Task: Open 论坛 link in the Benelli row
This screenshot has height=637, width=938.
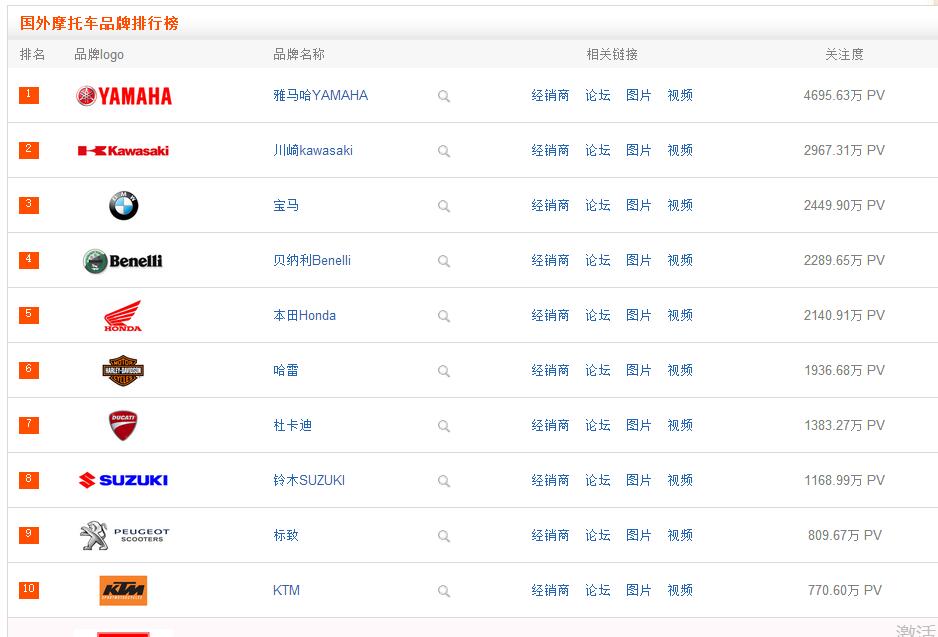Action: [598, 261]
